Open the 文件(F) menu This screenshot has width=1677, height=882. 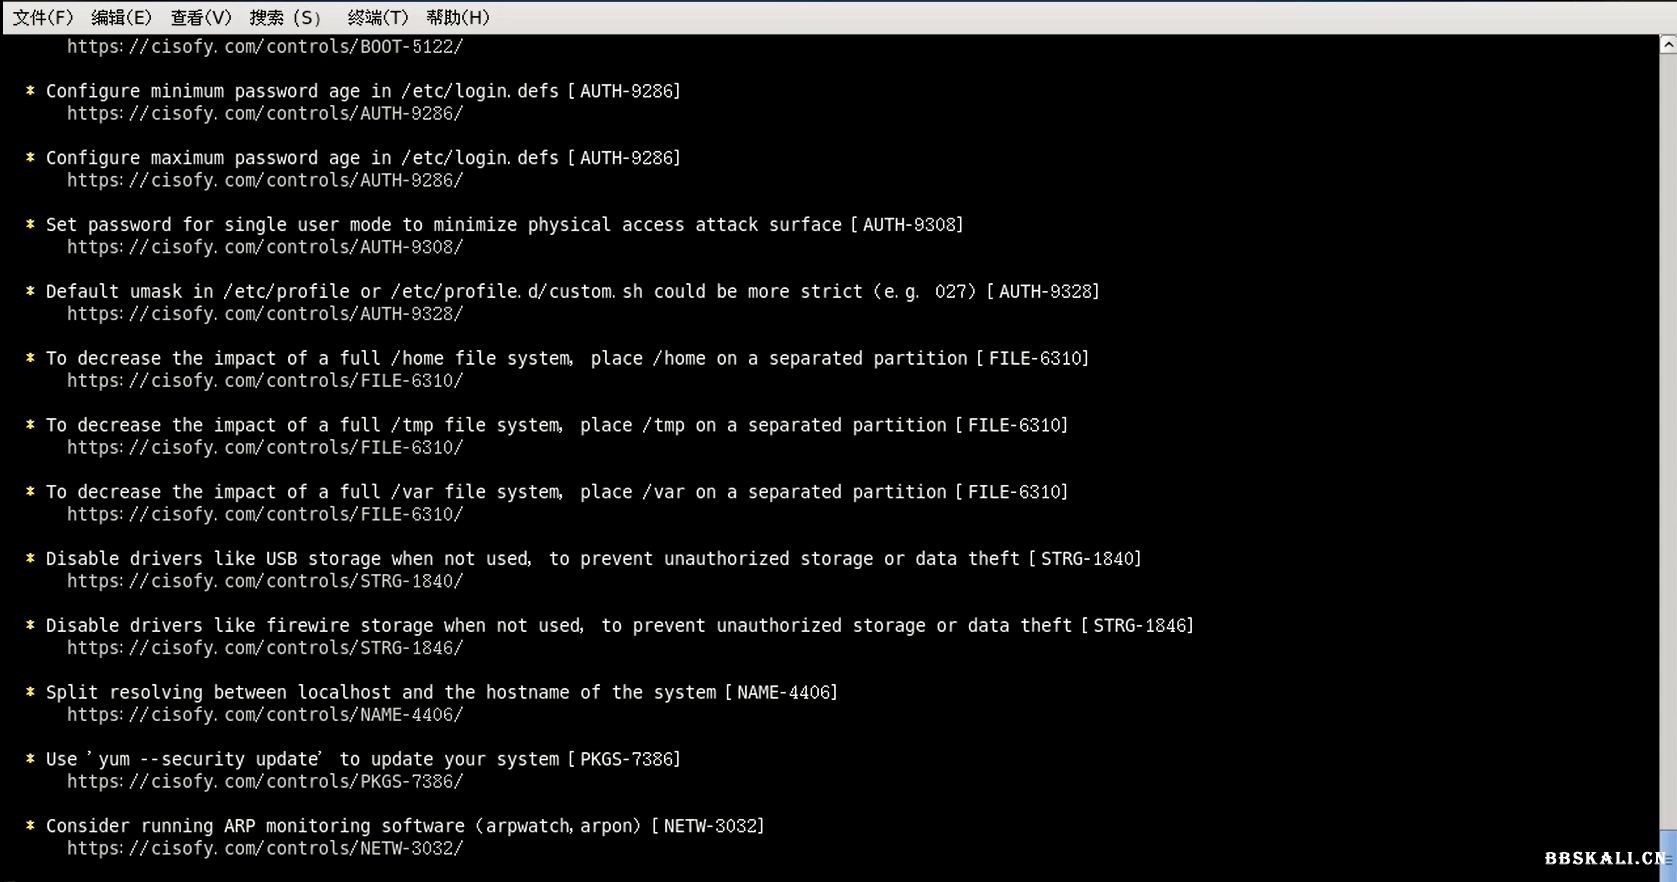[42, 17]
